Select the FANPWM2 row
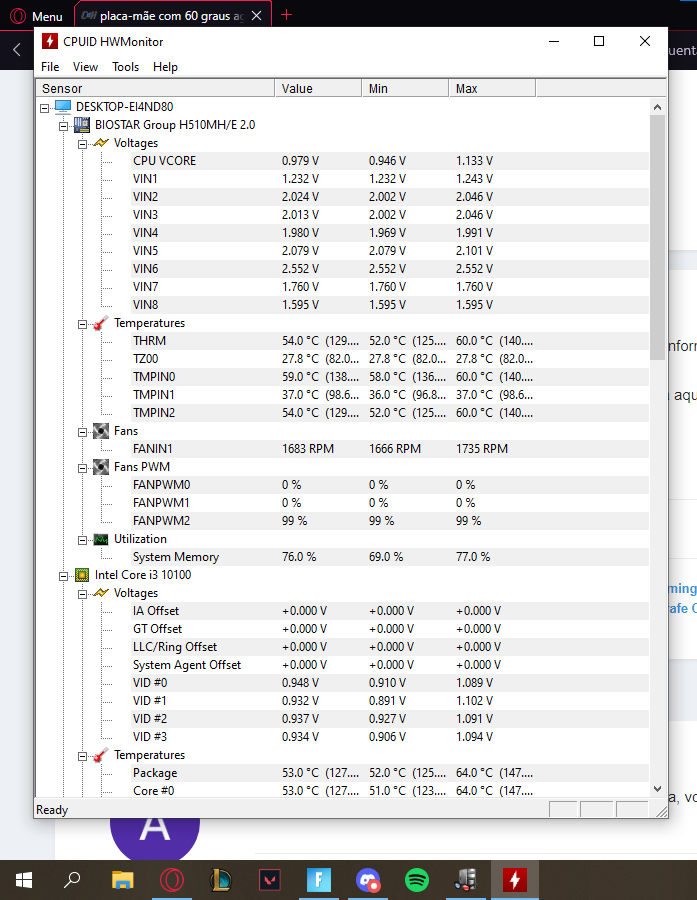The width and height of the screenshot is (697, 900). (390, 521)
